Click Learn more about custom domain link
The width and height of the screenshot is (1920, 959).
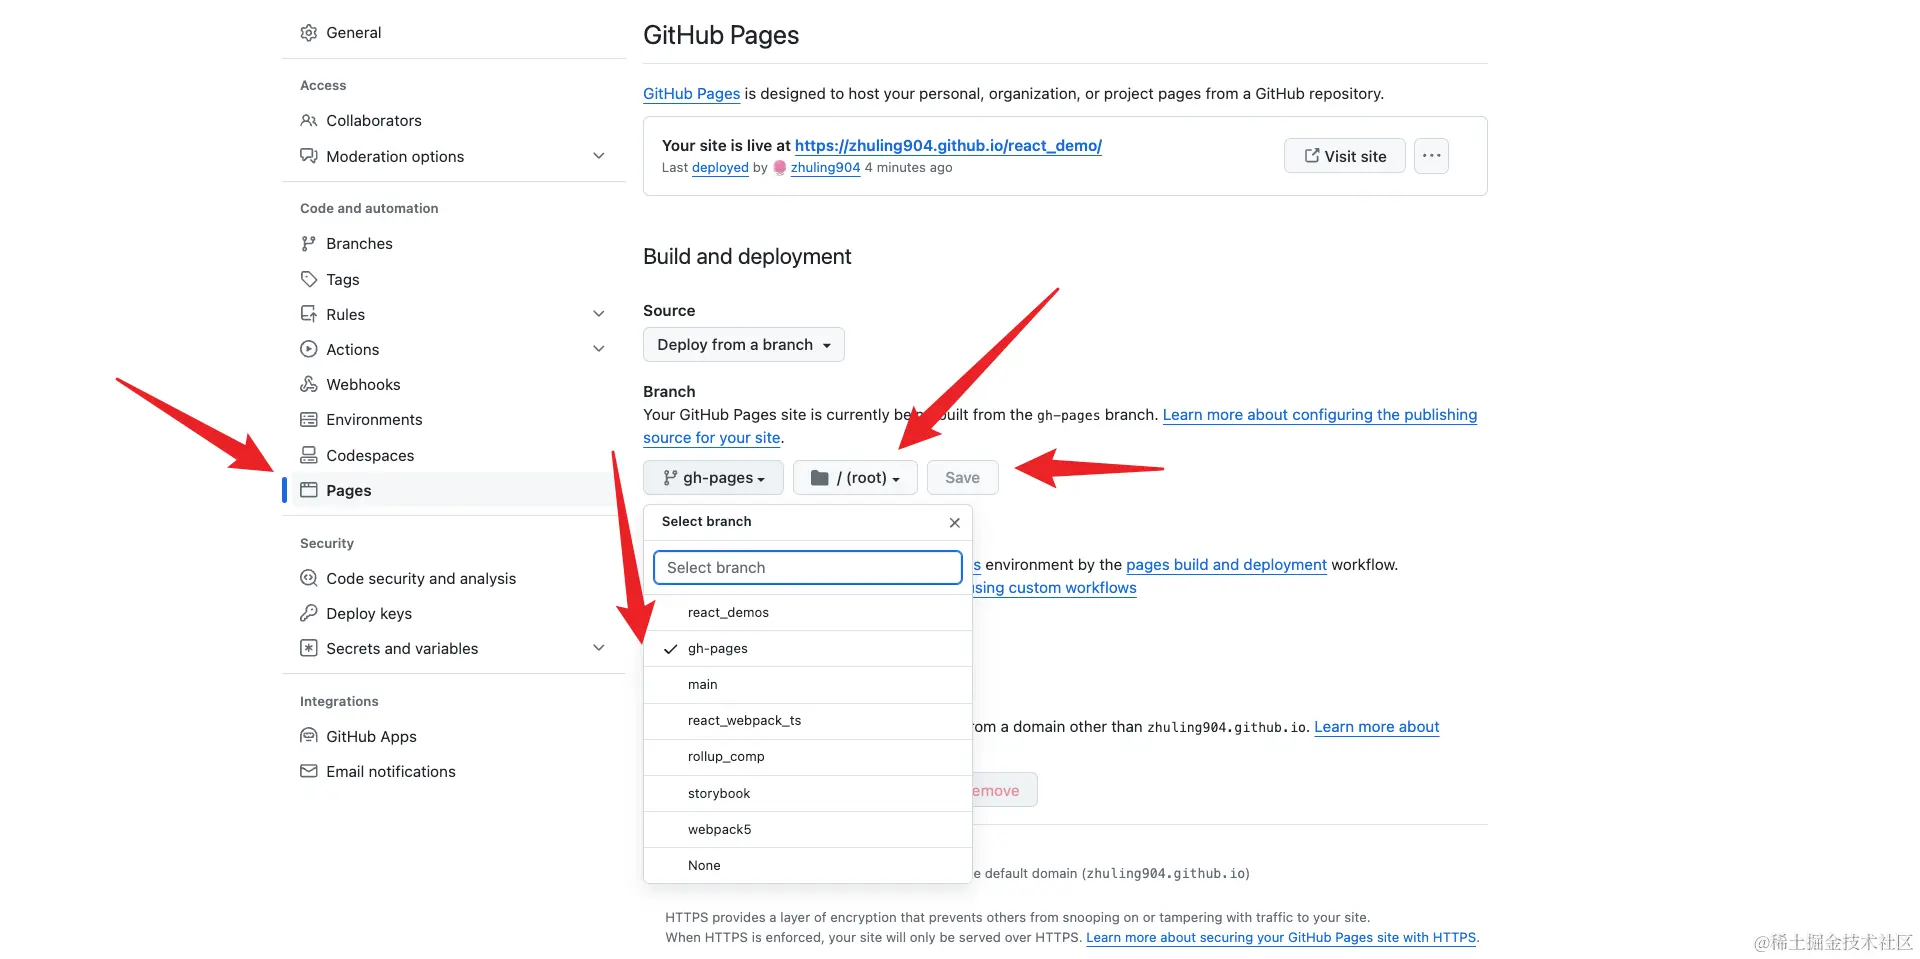(x=1376, y=727)
